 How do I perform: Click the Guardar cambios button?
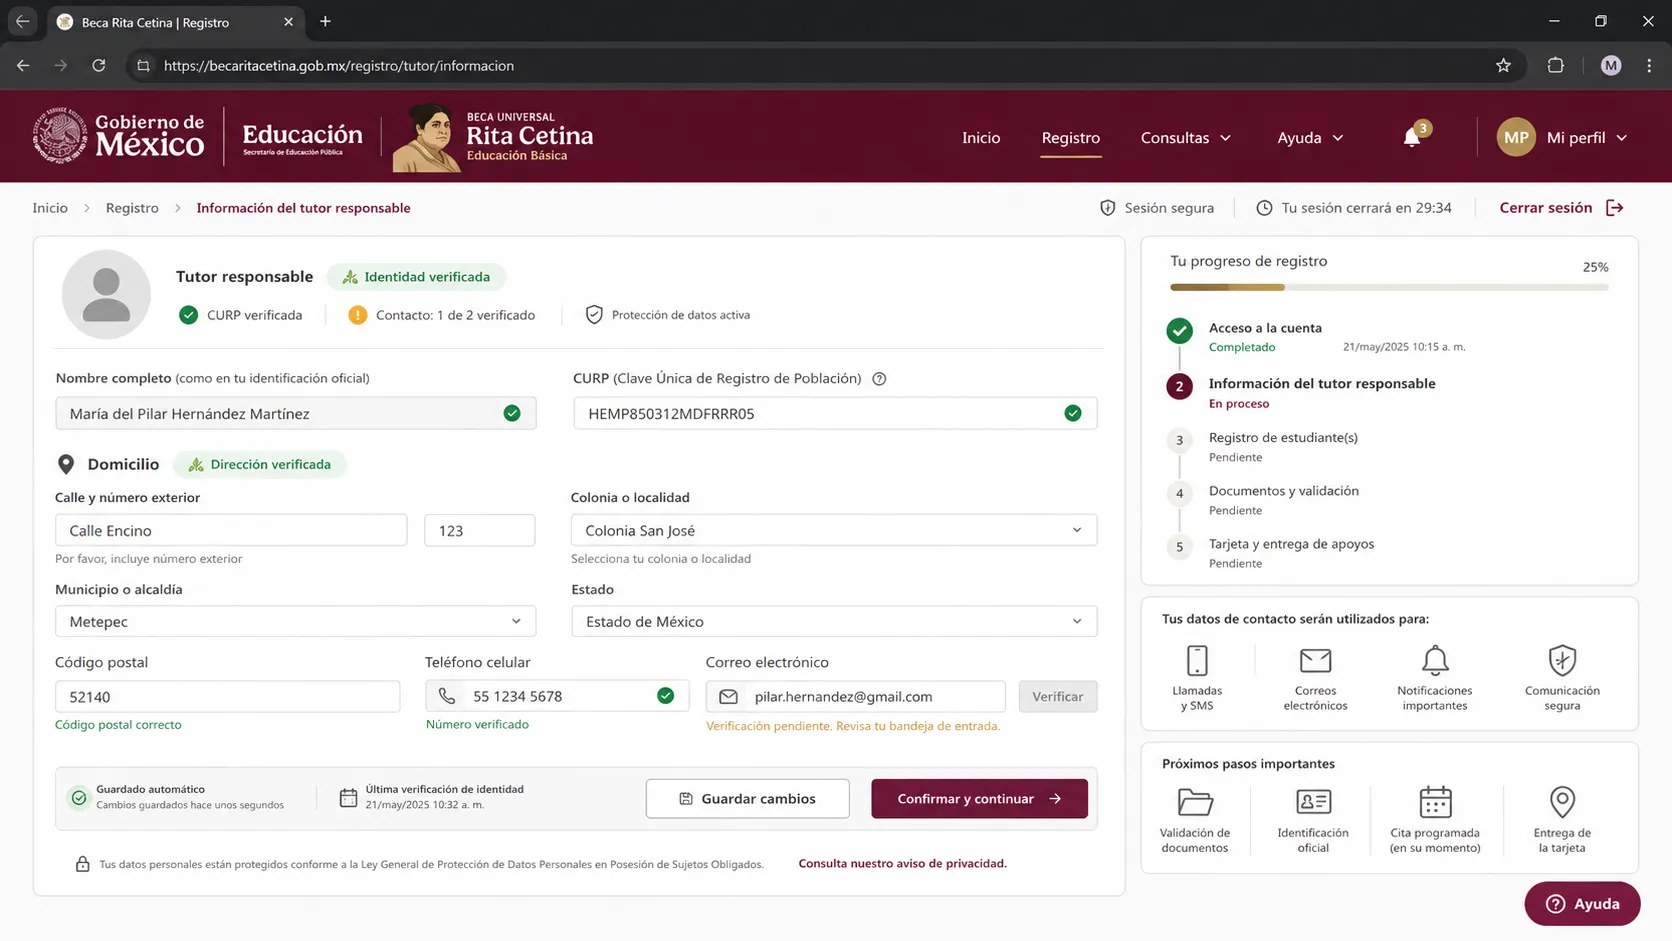[x=747, y=799]
